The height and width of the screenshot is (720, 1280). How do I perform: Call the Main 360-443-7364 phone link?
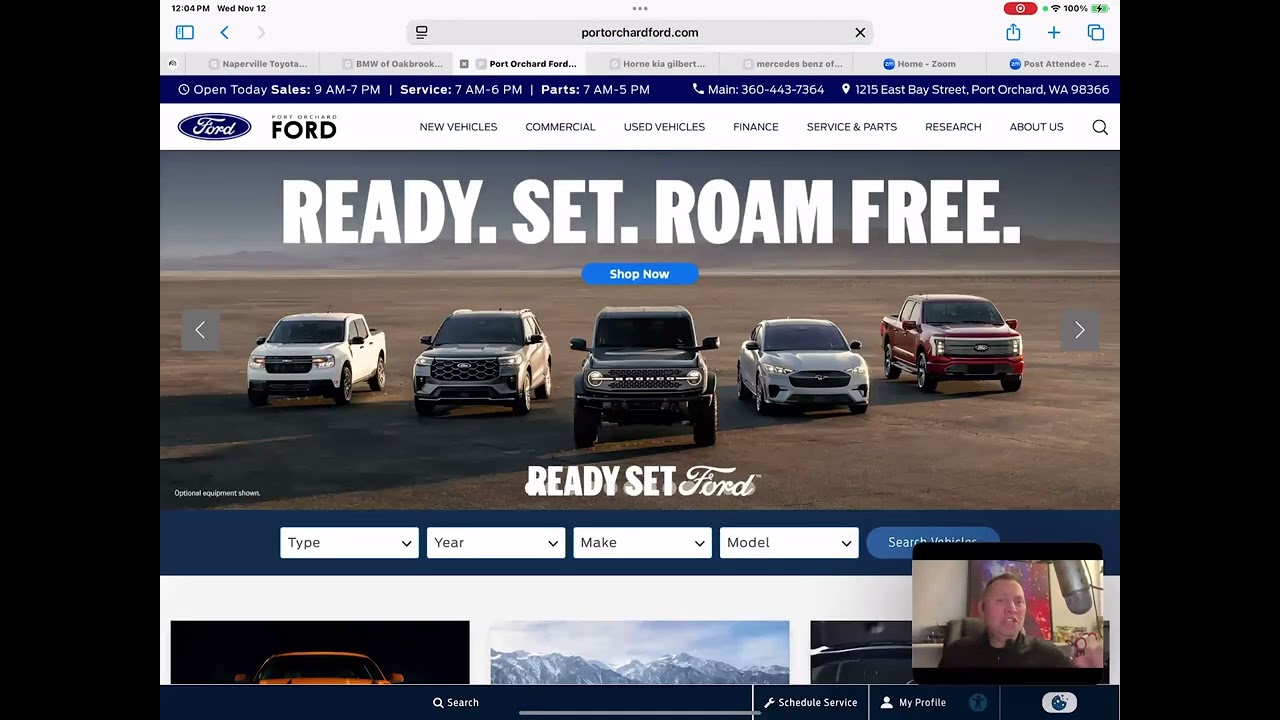point(758,89)
